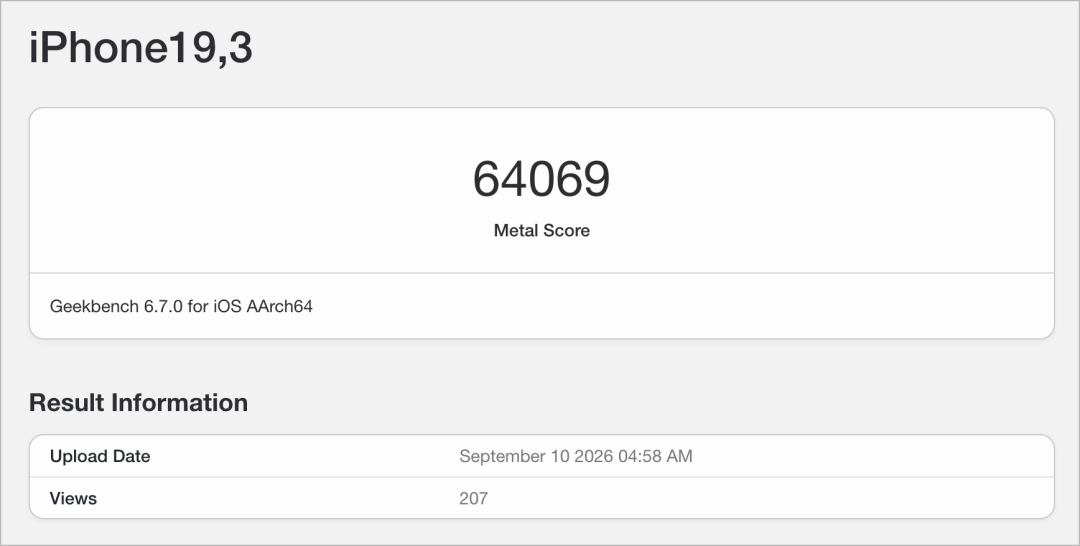Click the Views row label
Viewport: 1080px width, 546px height.
[x=73, y=498]
